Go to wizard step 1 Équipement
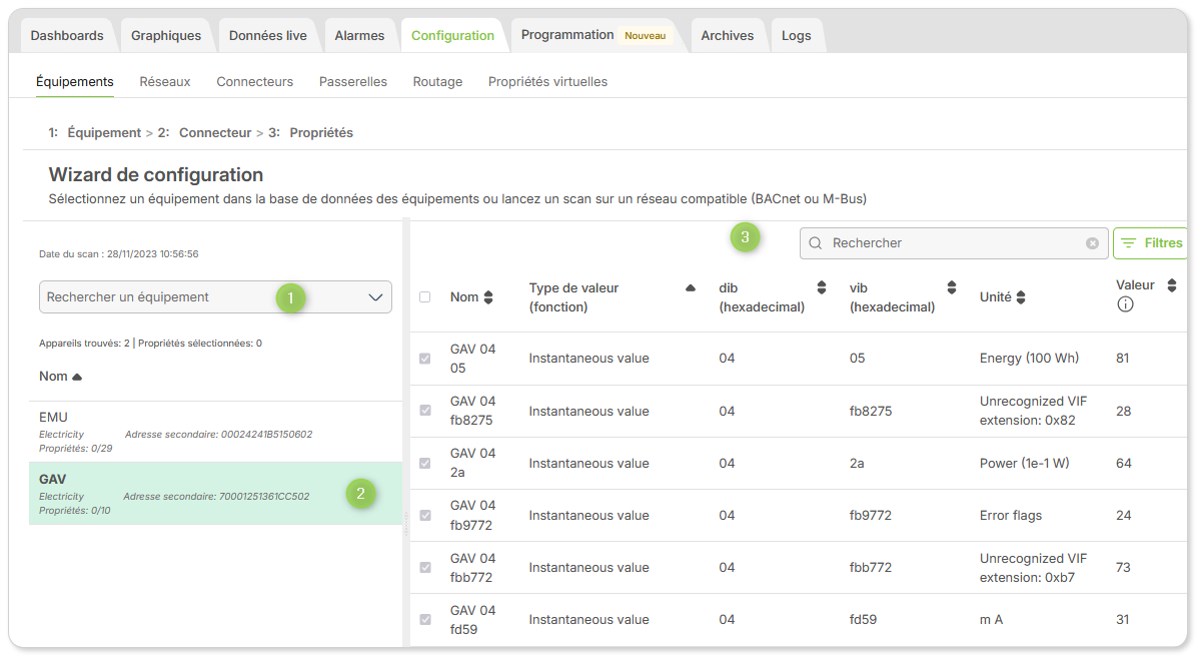 click(95, 132)
